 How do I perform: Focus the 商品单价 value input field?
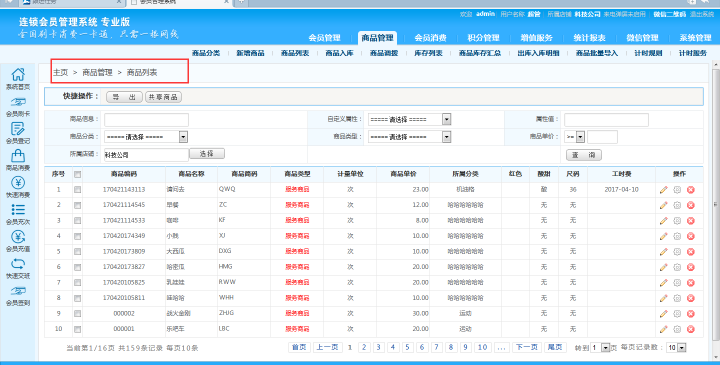(x=602, y=137)
